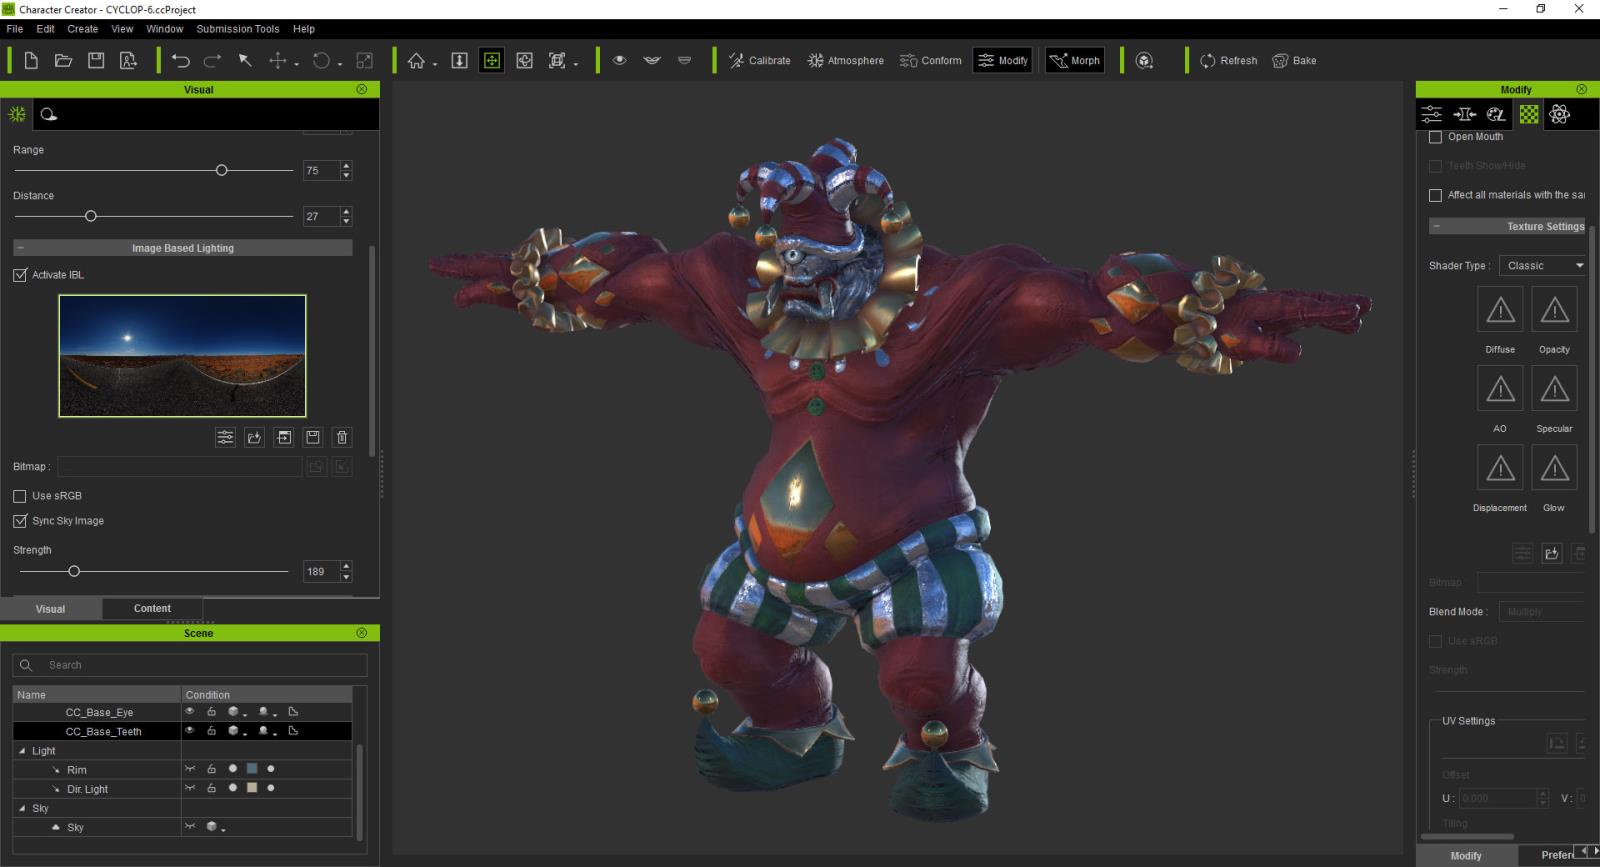The image size is (1600, 867).
Task: Open the physics atom tab in Modify
Action: [1559, 114]
